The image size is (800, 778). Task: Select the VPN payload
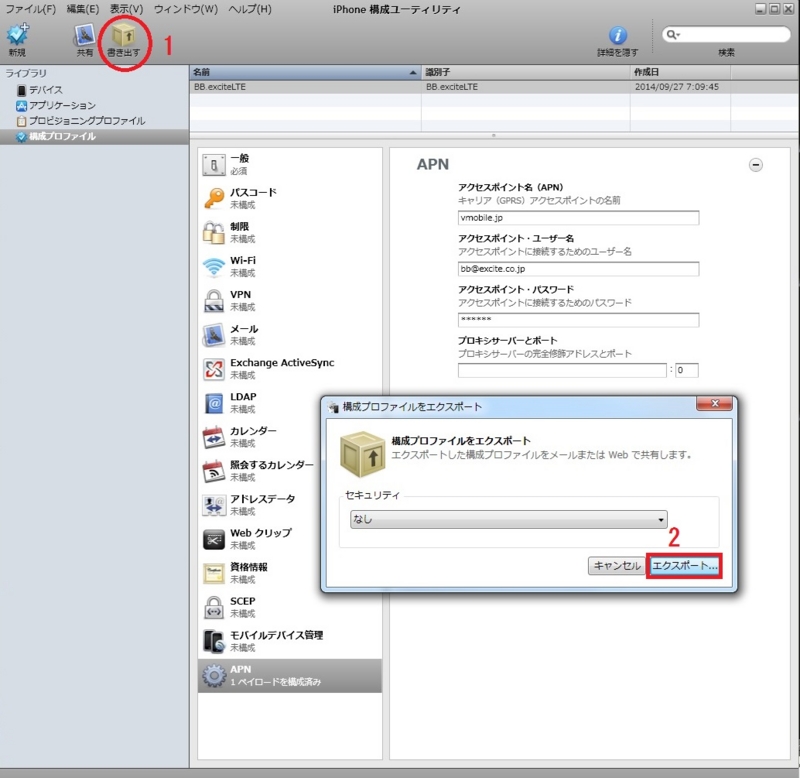(x=289, y=300)
